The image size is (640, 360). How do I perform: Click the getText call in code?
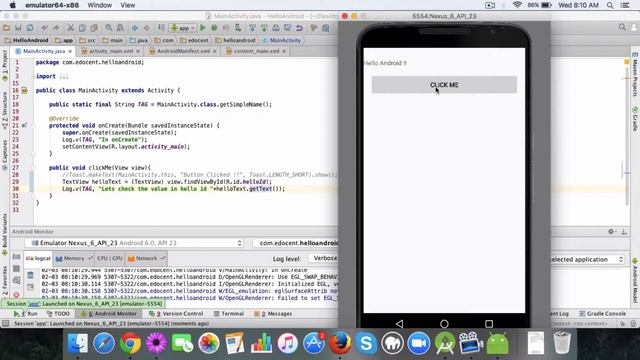pyautogui.click(x=260, y=189)
